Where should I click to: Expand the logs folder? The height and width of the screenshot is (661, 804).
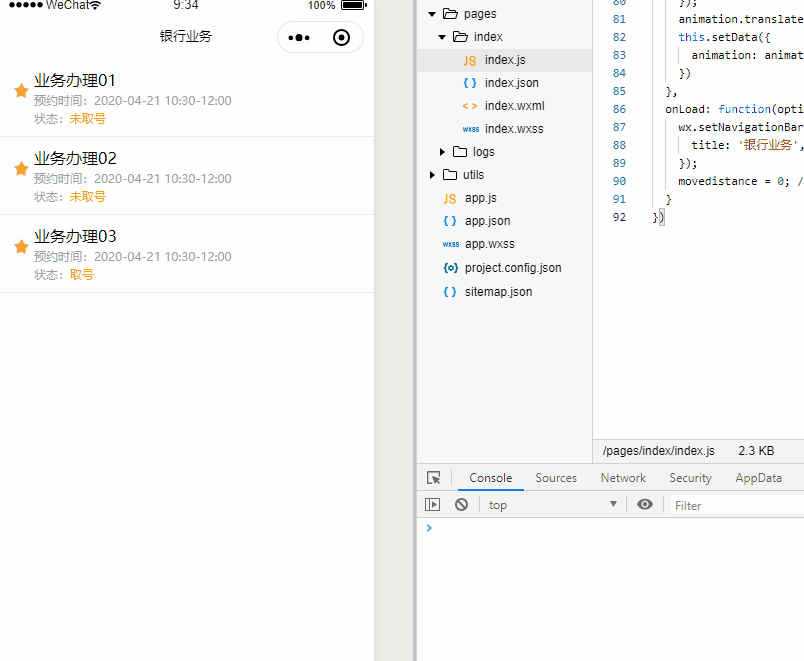point(441,151)
